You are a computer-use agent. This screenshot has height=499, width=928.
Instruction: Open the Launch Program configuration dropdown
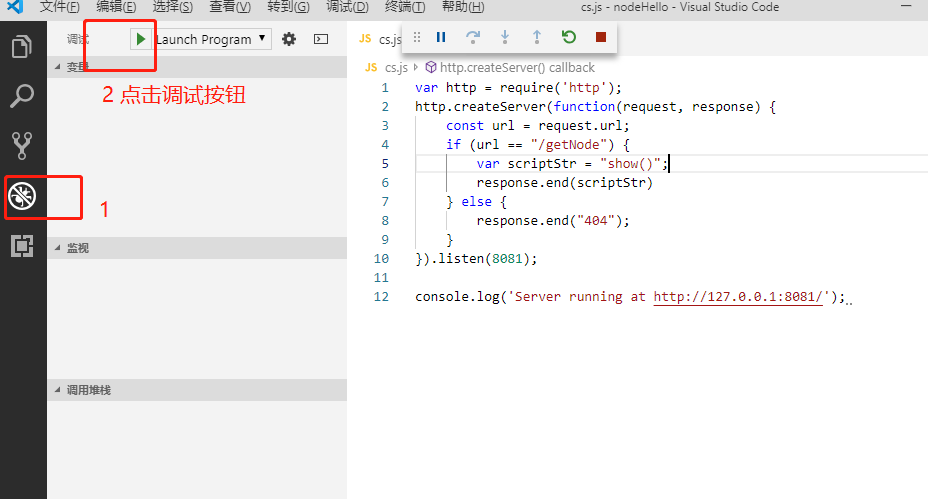[210, 39]
